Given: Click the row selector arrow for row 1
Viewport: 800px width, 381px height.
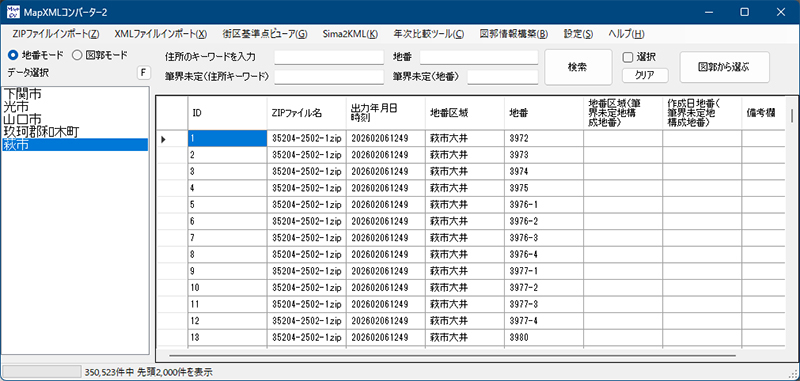Looking at the screenshot, I should click(x=172, y=138).
